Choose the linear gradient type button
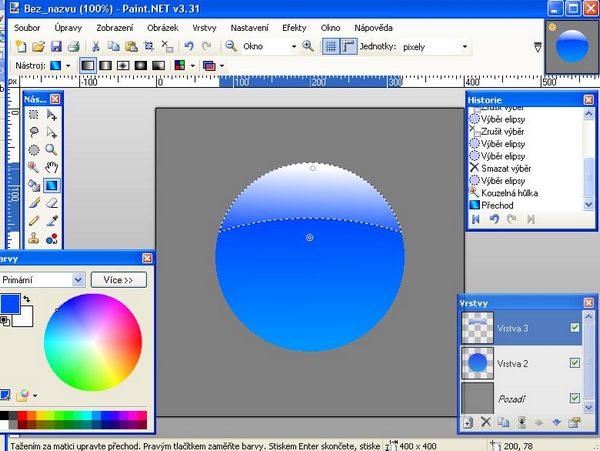Screen dimensions: 600x451 (x=87, y=65)
